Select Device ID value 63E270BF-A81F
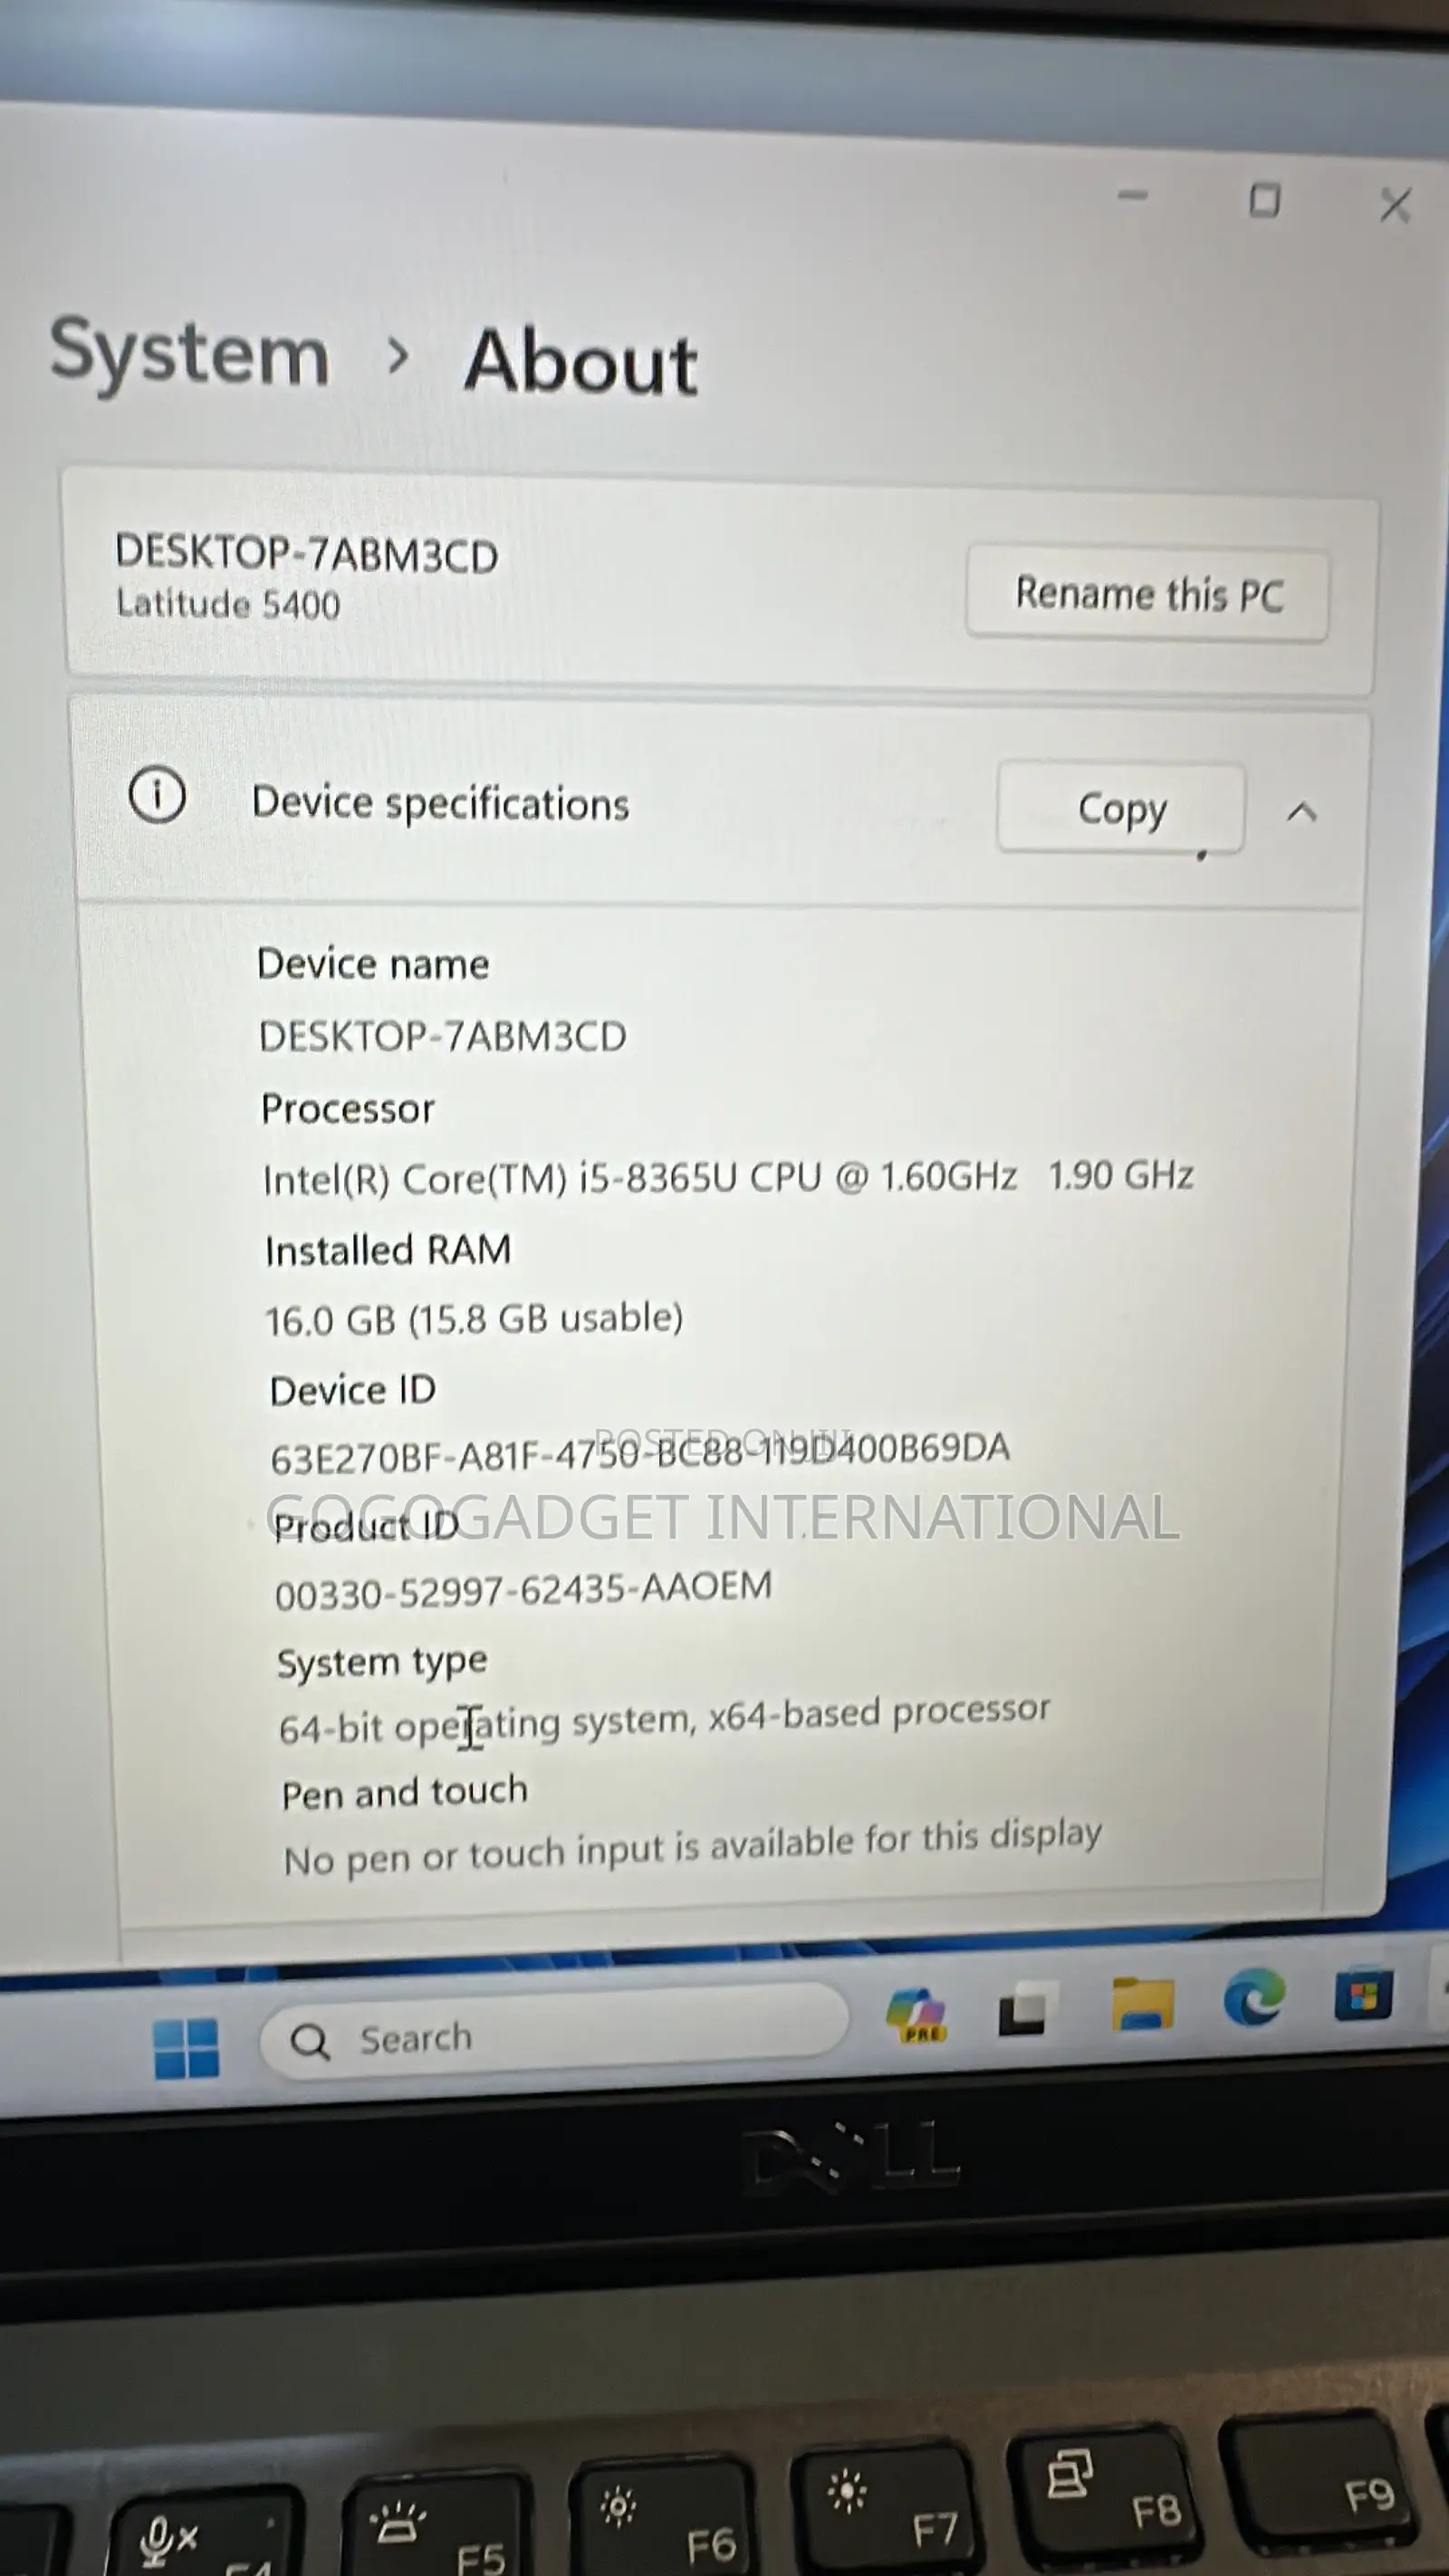 [640, 1453]
